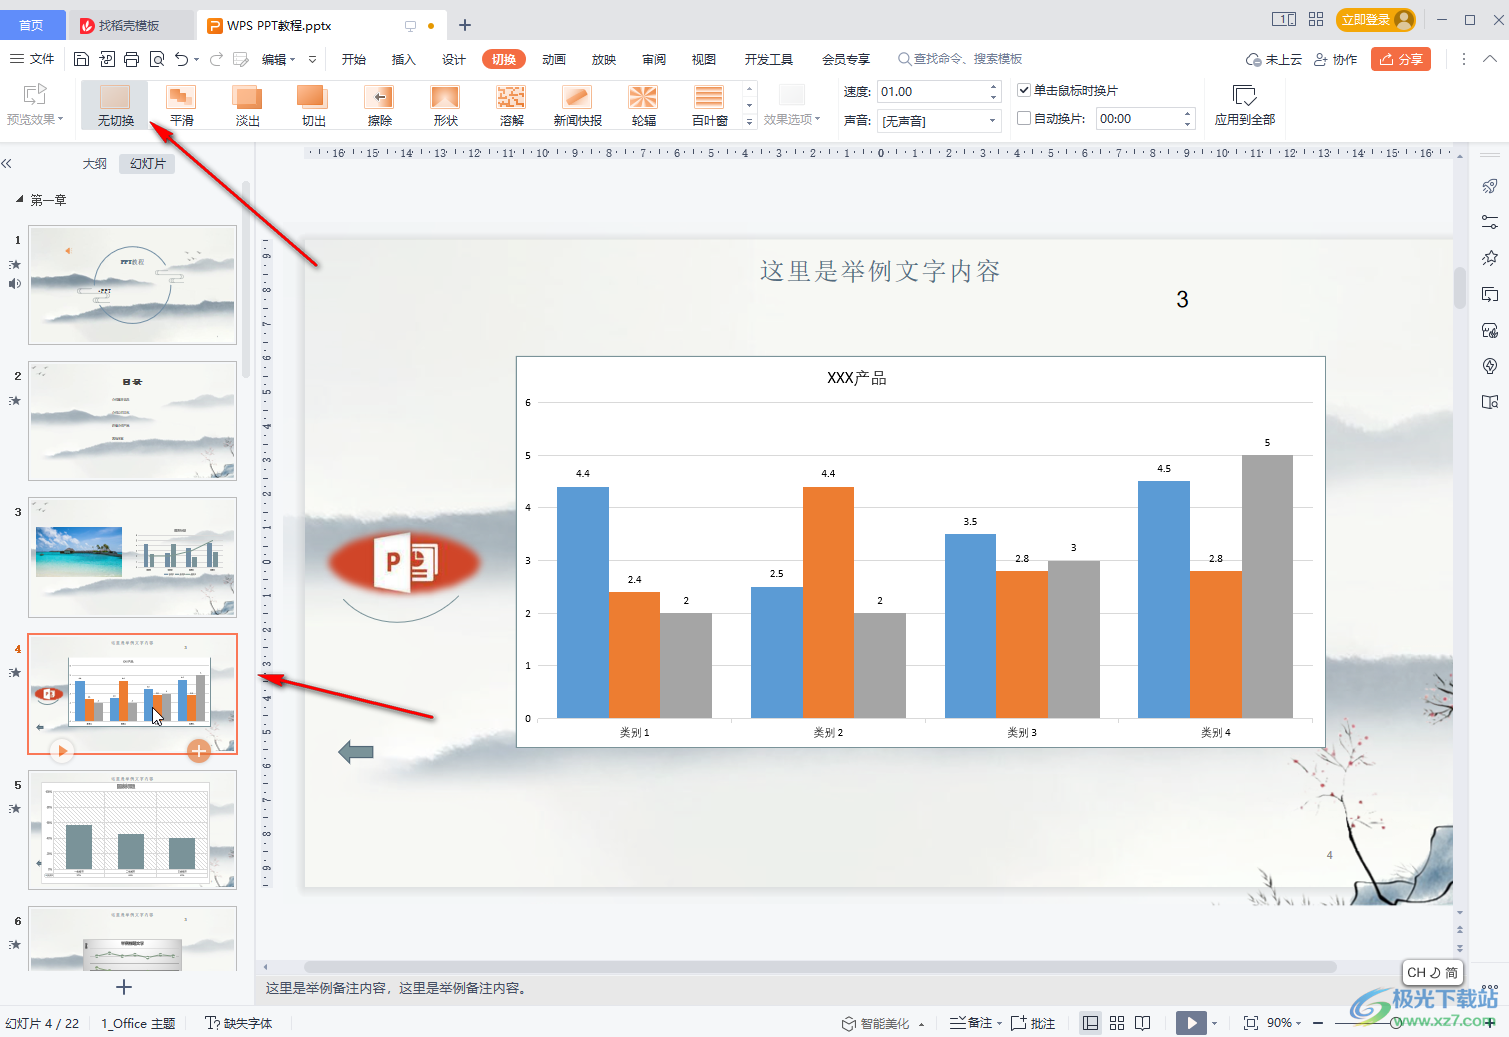
Task: Select slide 3 thumbnail
Action: click(132, 557)
